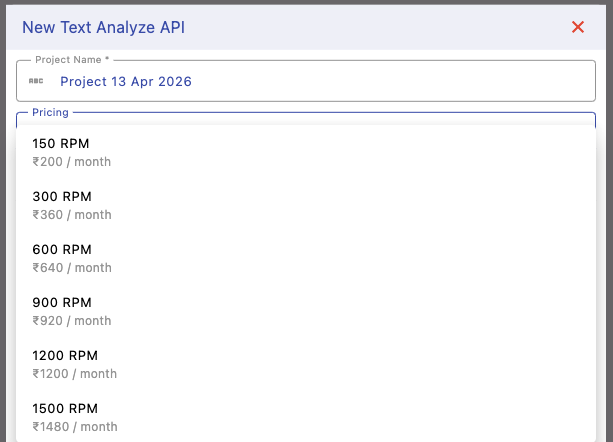Click the ₹360 / month price text

71,215
